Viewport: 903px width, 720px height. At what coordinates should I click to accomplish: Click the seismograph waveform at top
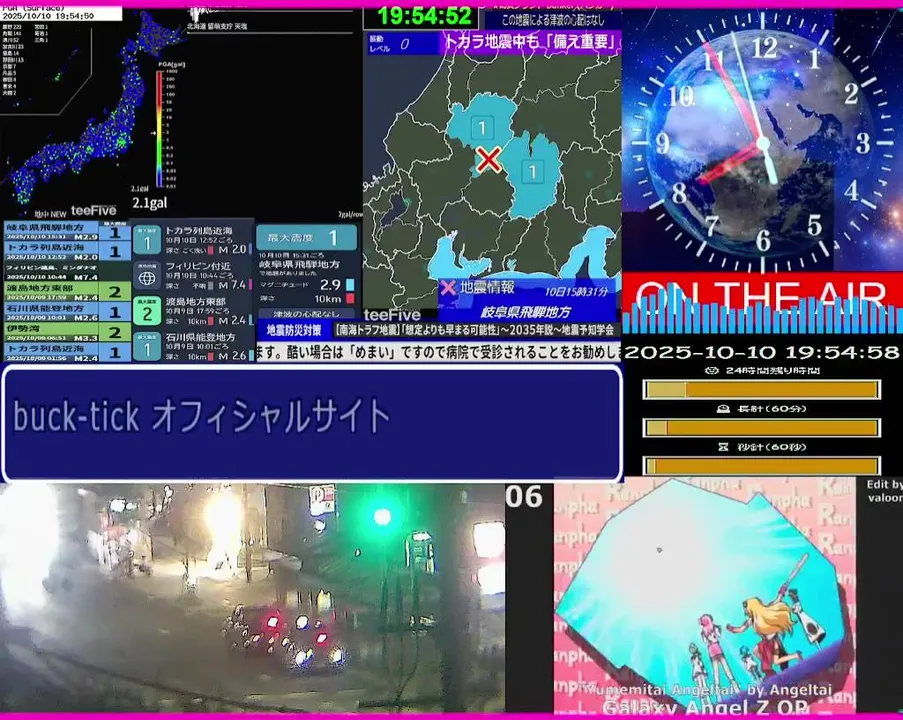click(201, 14)
